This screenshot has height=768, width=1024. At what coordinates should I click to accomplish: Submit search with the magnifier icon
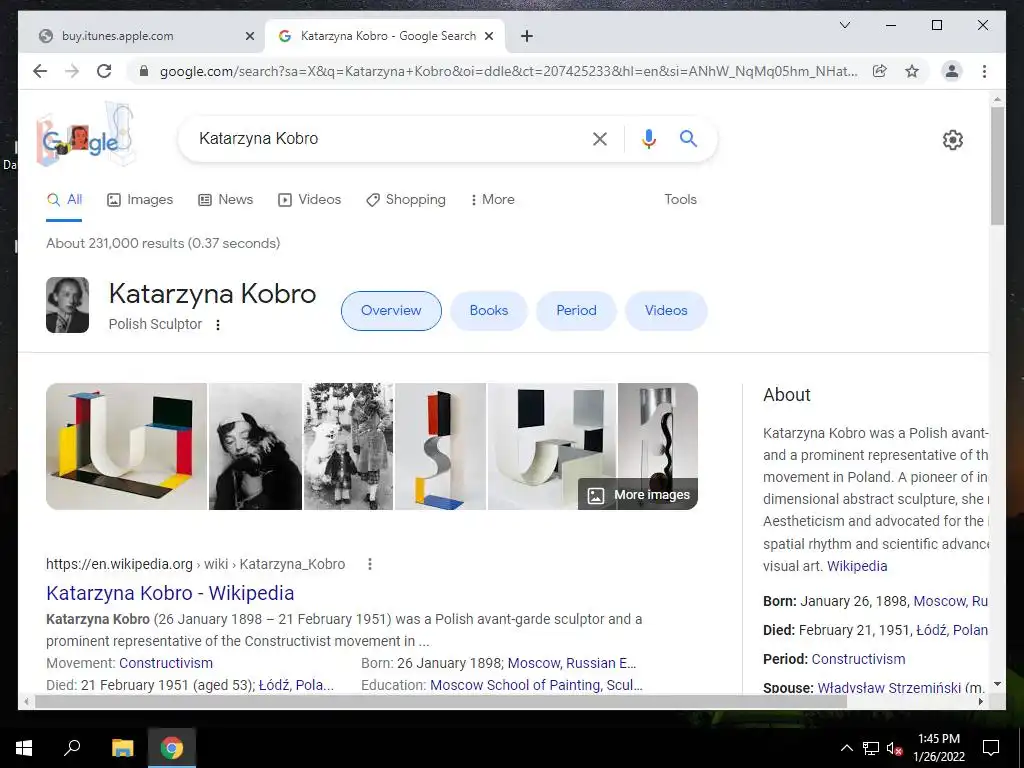[x=688, y=138]
